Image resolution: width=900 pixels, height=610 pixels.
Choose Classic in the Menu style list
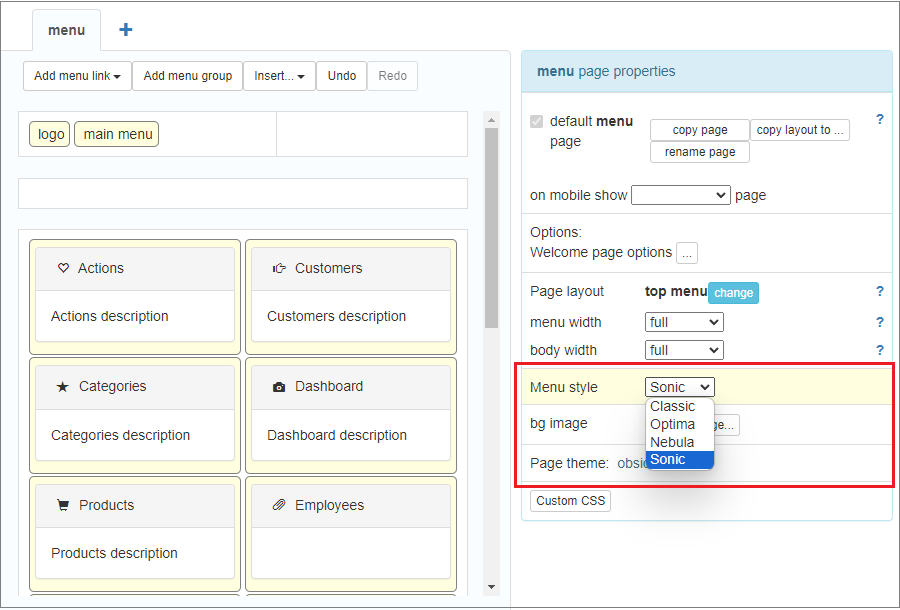tap(672, 406)
